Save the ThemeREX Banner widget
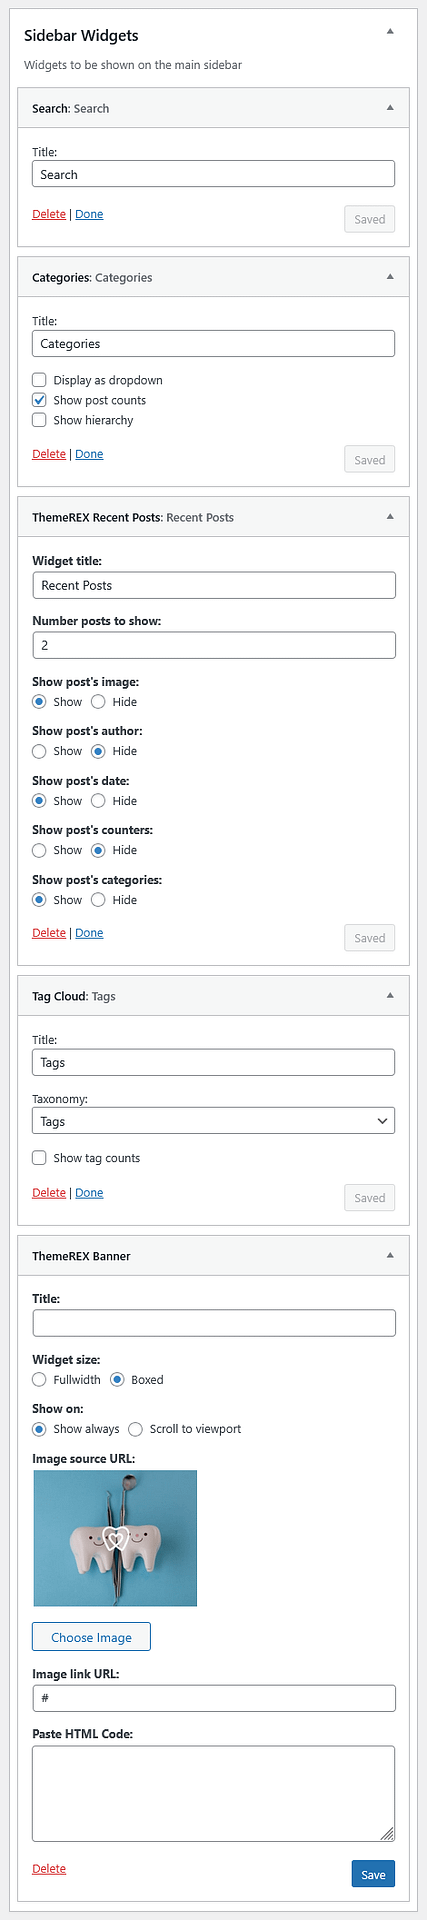The width and height of the screenshot is (427, 1920). click(x=373, y=1874)
